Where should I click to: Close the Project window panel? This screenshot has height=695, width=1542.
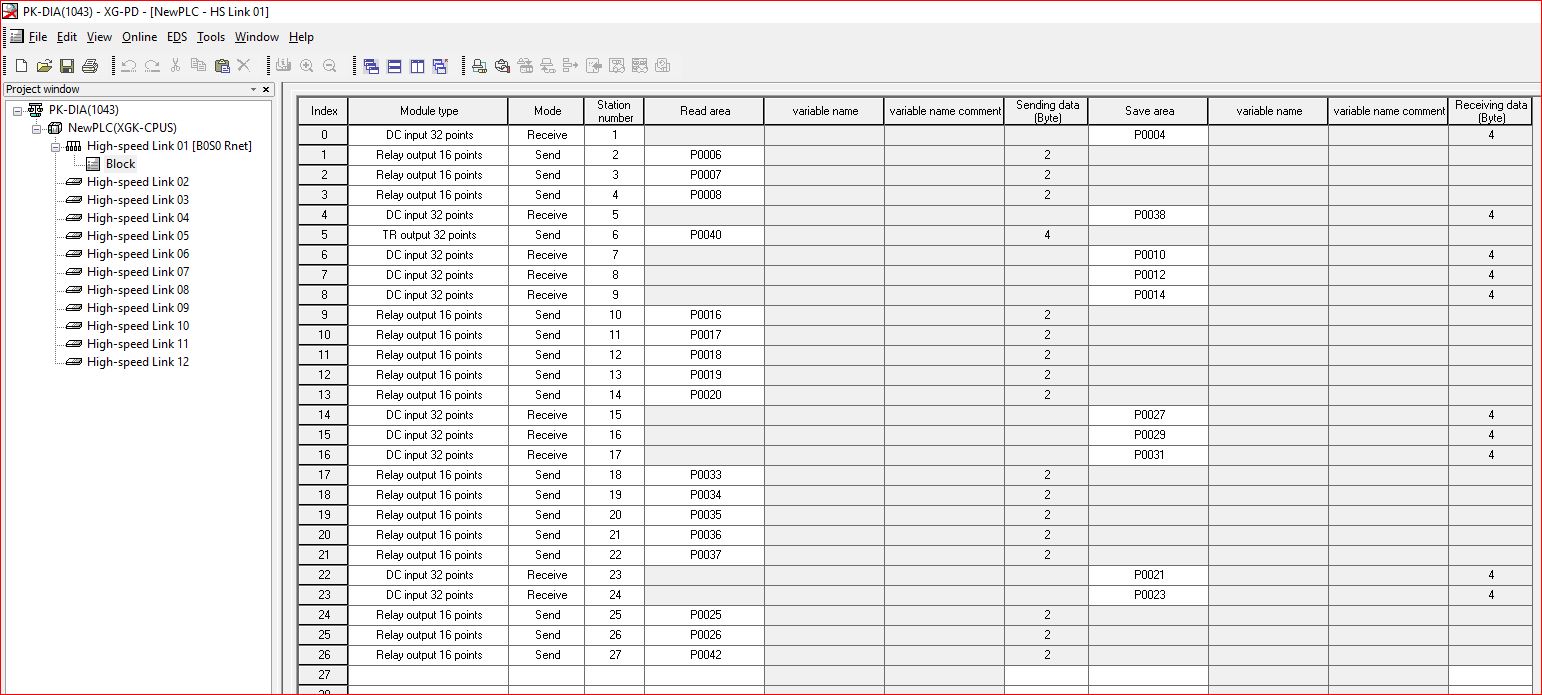point(265,90)
